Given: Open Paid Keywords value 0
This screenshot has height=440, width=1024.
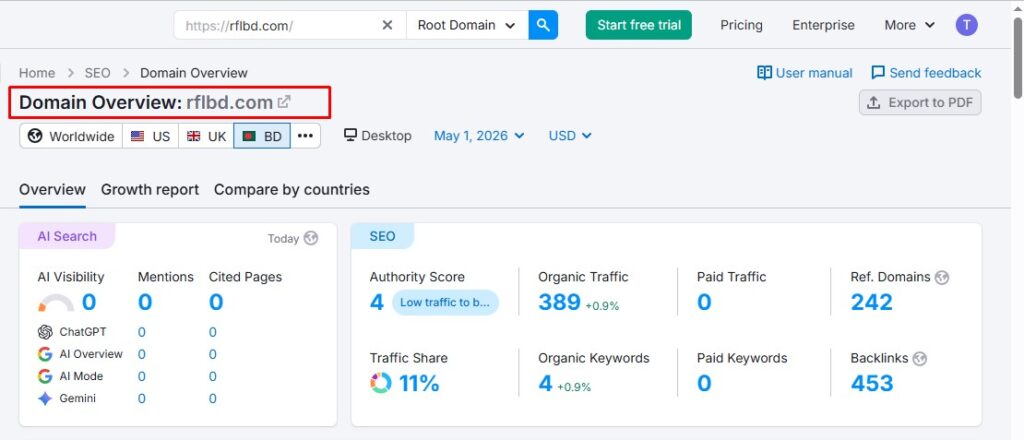Looking at the screenshot, I should coord(704,383).
